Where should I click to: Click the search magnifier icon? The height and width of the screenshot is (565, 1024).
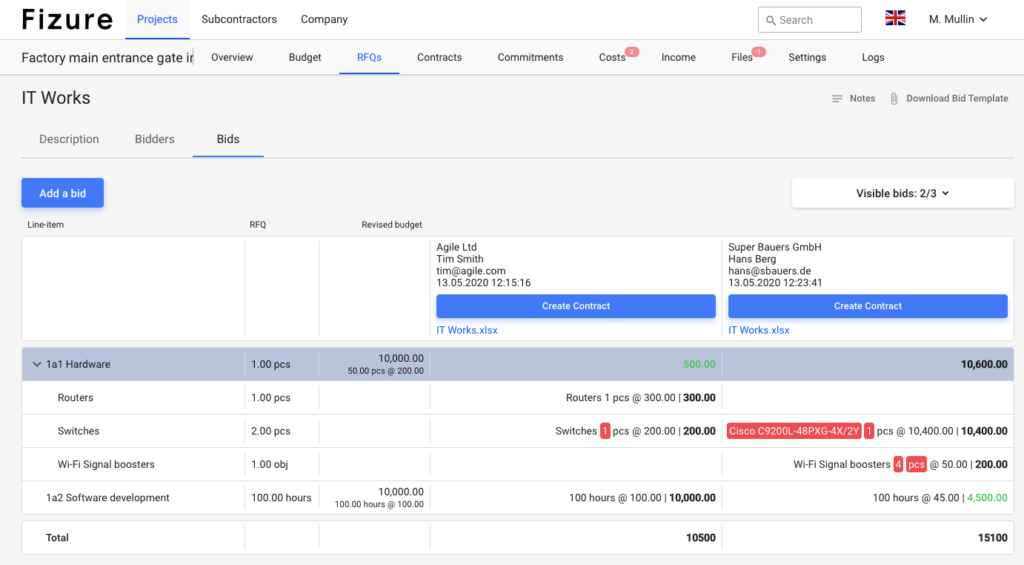(x=771, y=20)
